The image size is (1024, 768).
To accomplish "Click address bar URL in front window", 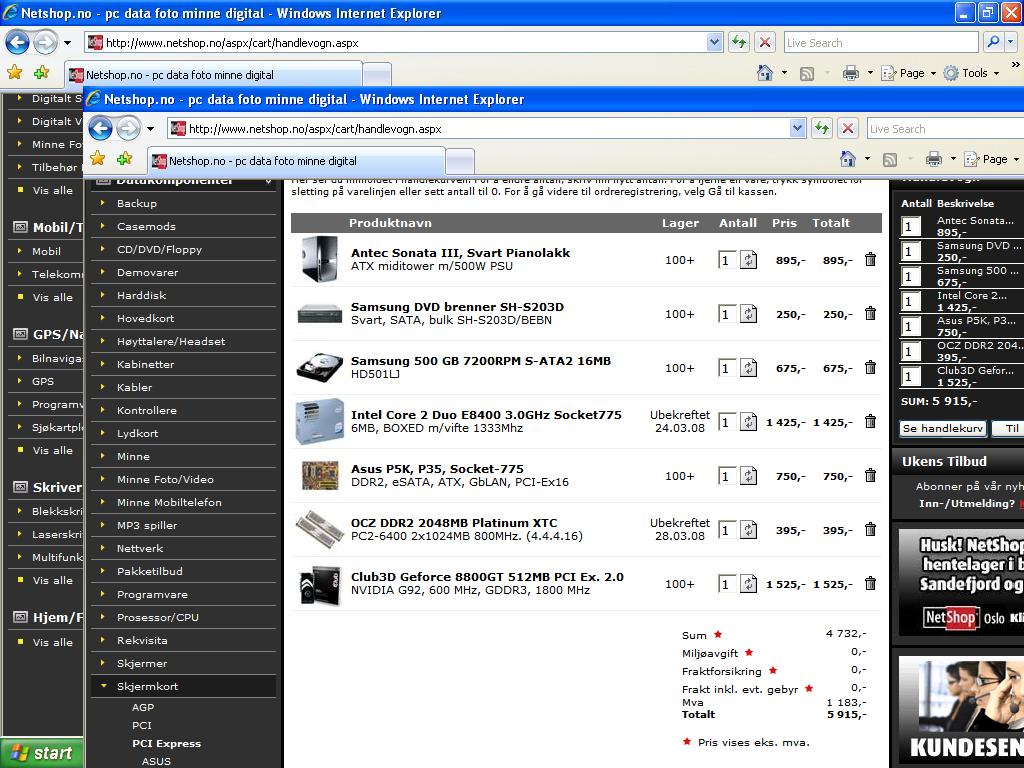I will (x=315, y=129).
